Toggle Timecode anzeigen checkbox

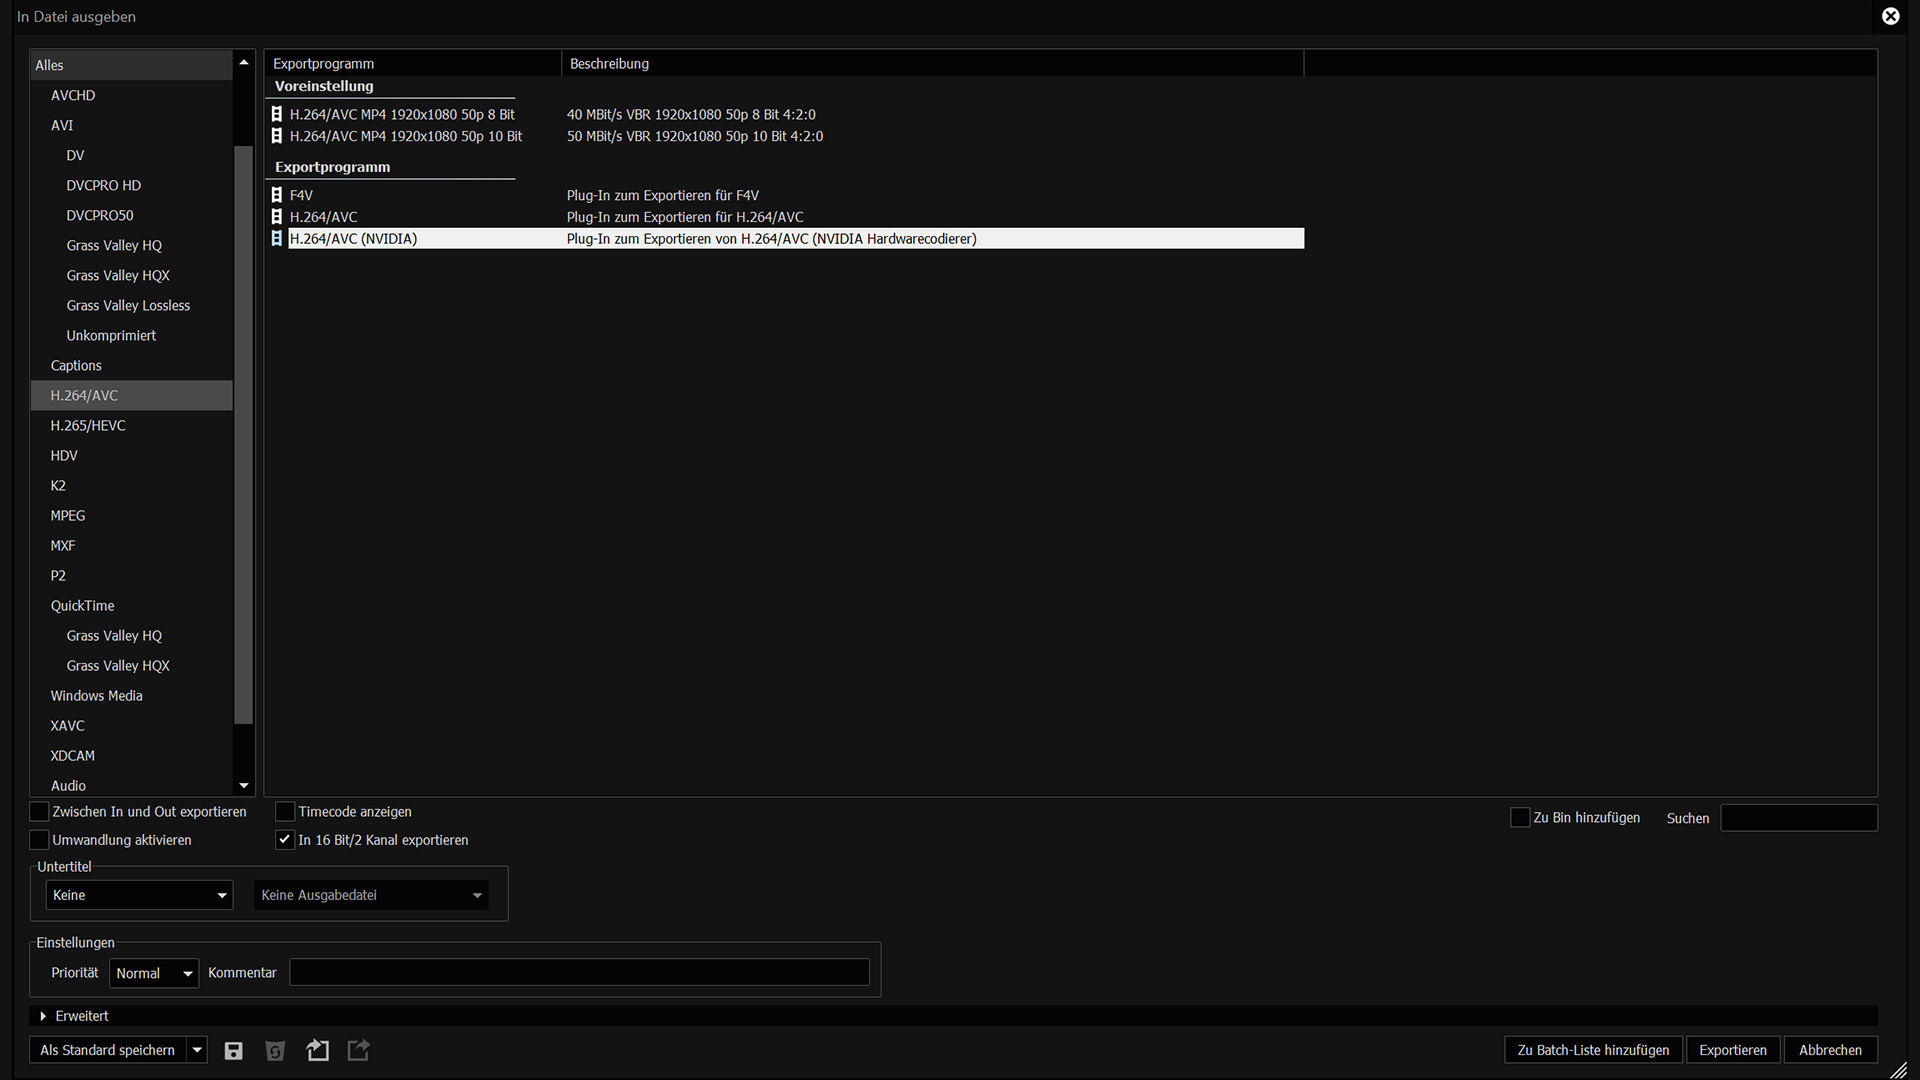coord(285,811)
